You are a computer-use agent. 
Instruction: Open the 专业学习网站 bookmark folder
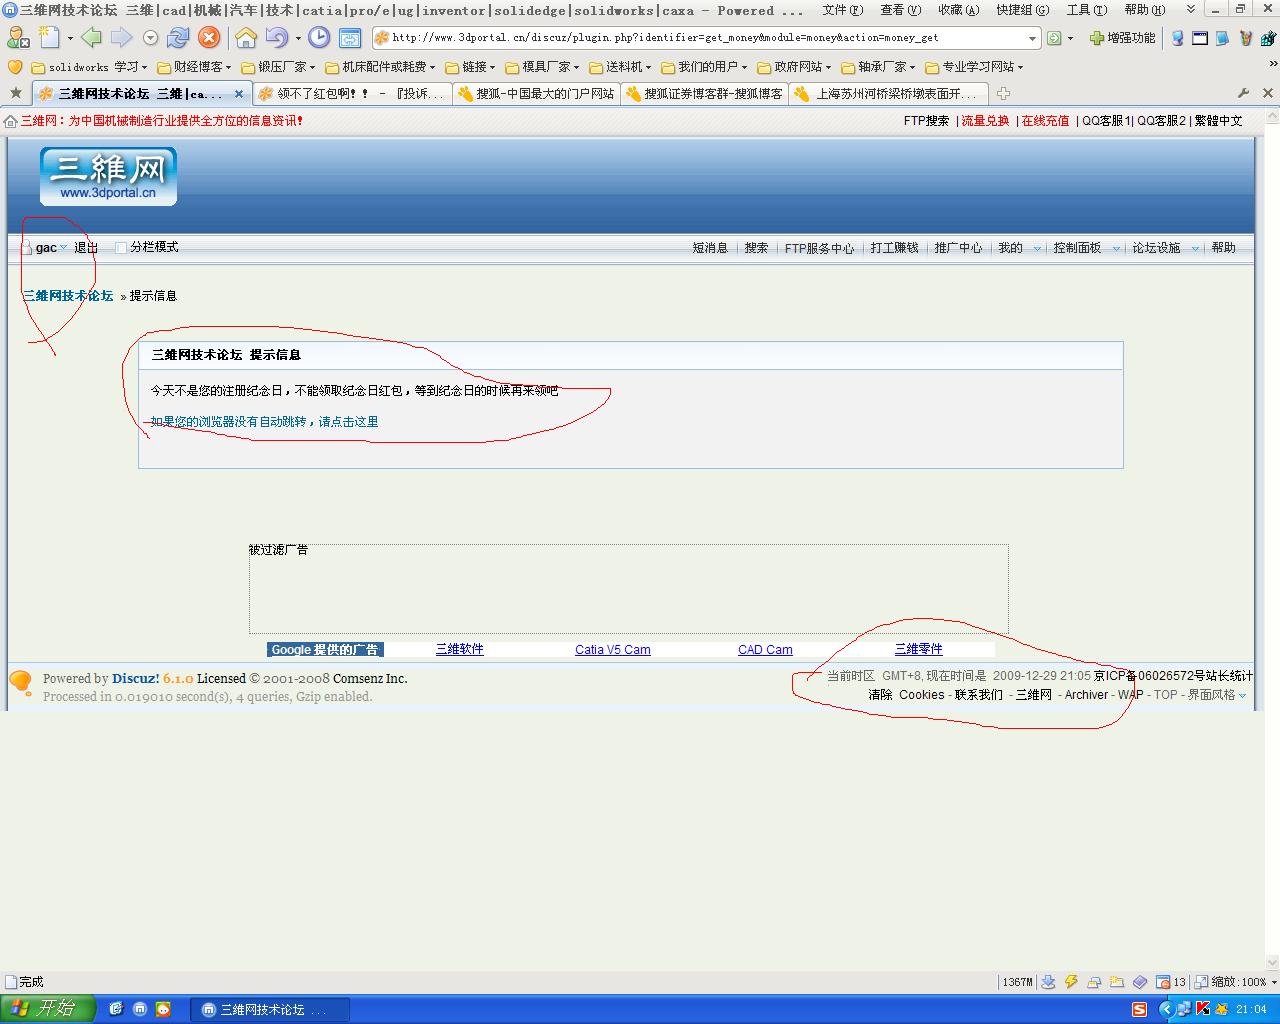pyautogui.click(x=973, y=67)
